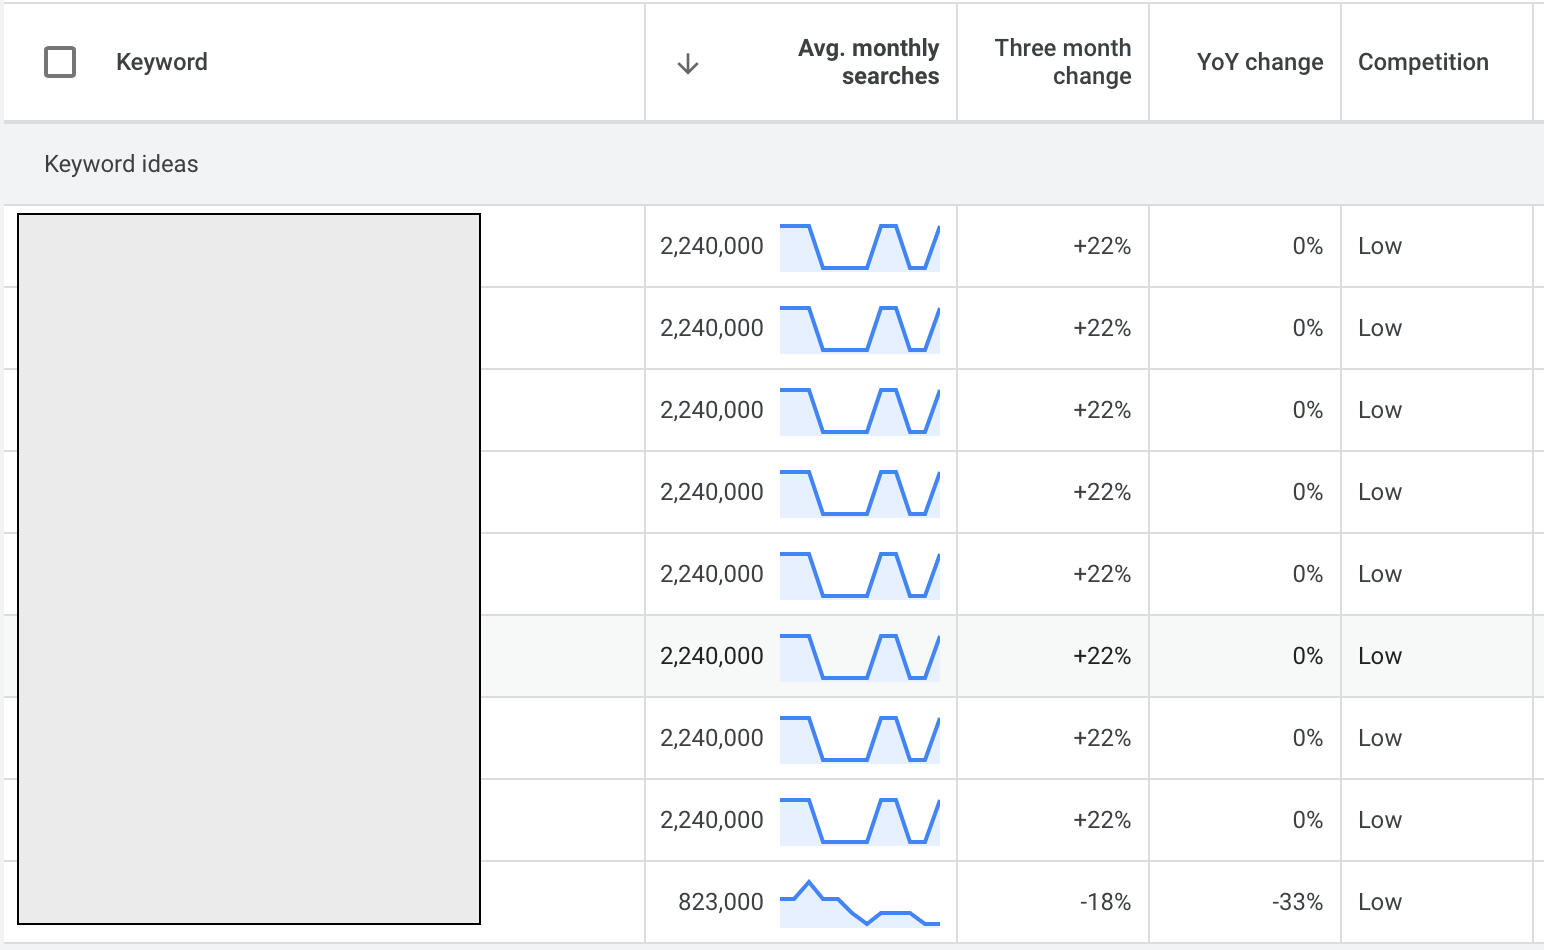The height and width of the screenshot is (950, 1544).
Task: Sort by the YoY change column
Action: pos(1259,62)
